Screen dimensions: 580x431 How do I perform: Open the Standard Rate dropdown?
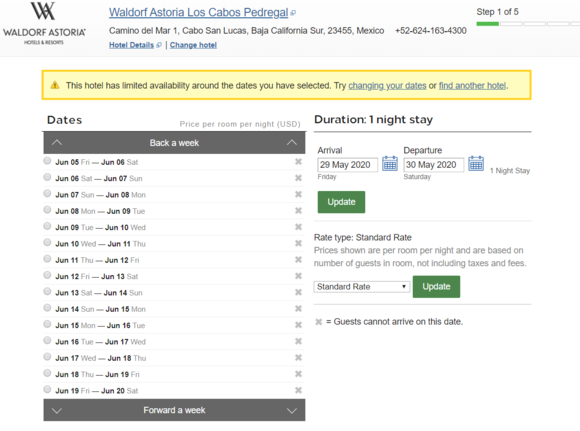(361, 287)
